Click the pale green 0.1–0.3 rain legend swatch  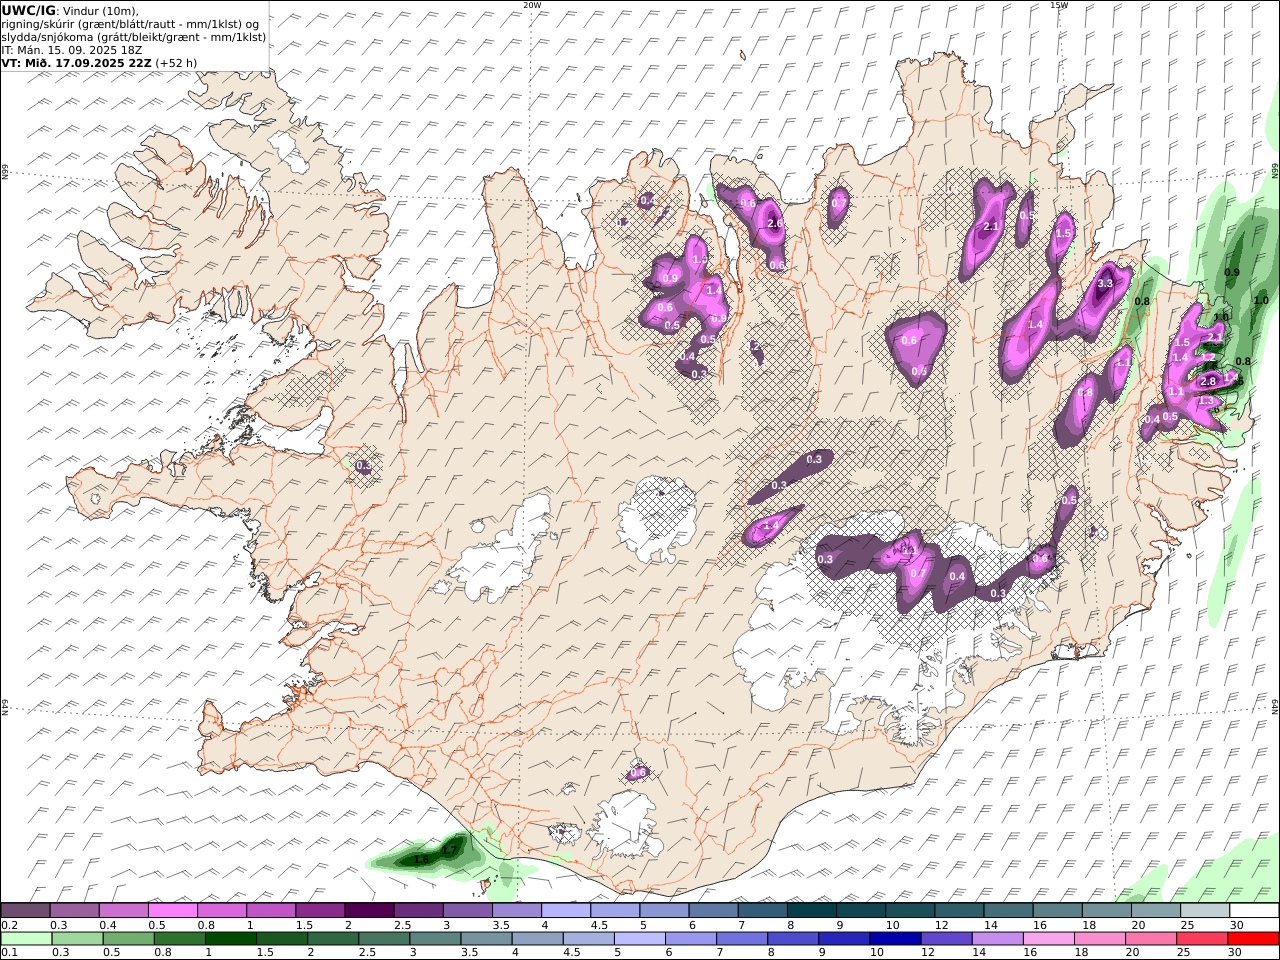pyautogui.click(x=26, y=939)
